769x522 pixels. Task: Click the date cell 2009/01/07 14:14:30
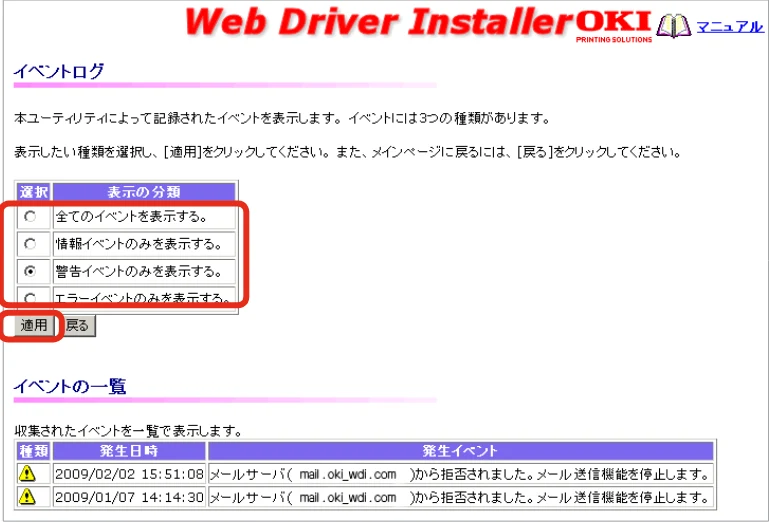(129, 497)
